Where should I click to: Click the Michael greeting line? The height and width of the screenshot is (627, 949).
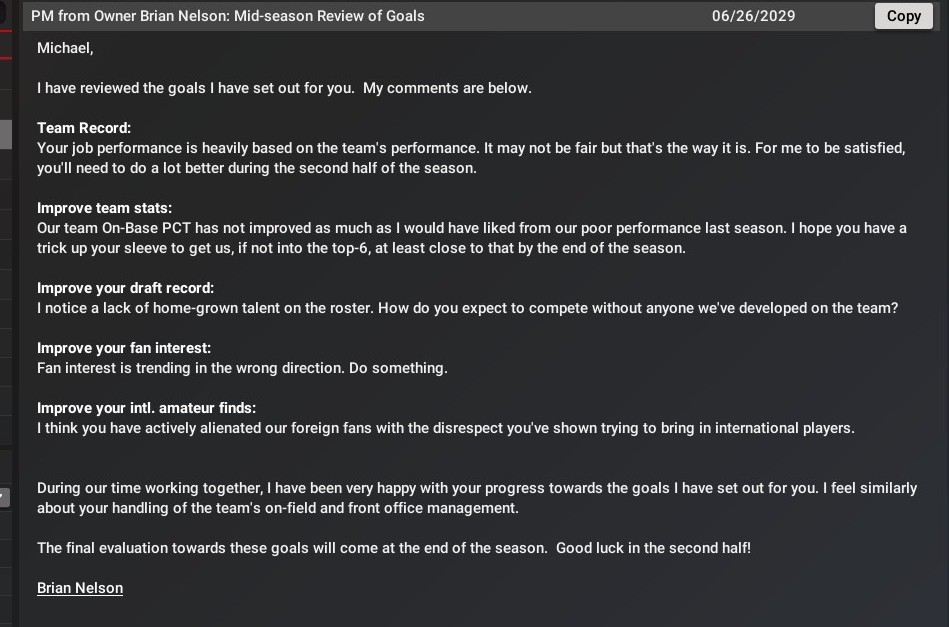pos(65,48)
